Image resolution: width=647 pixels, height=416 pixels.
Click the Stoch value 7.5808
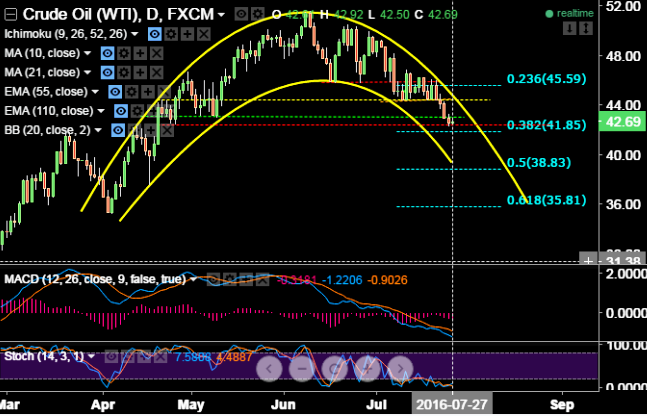tap(193, 357)
